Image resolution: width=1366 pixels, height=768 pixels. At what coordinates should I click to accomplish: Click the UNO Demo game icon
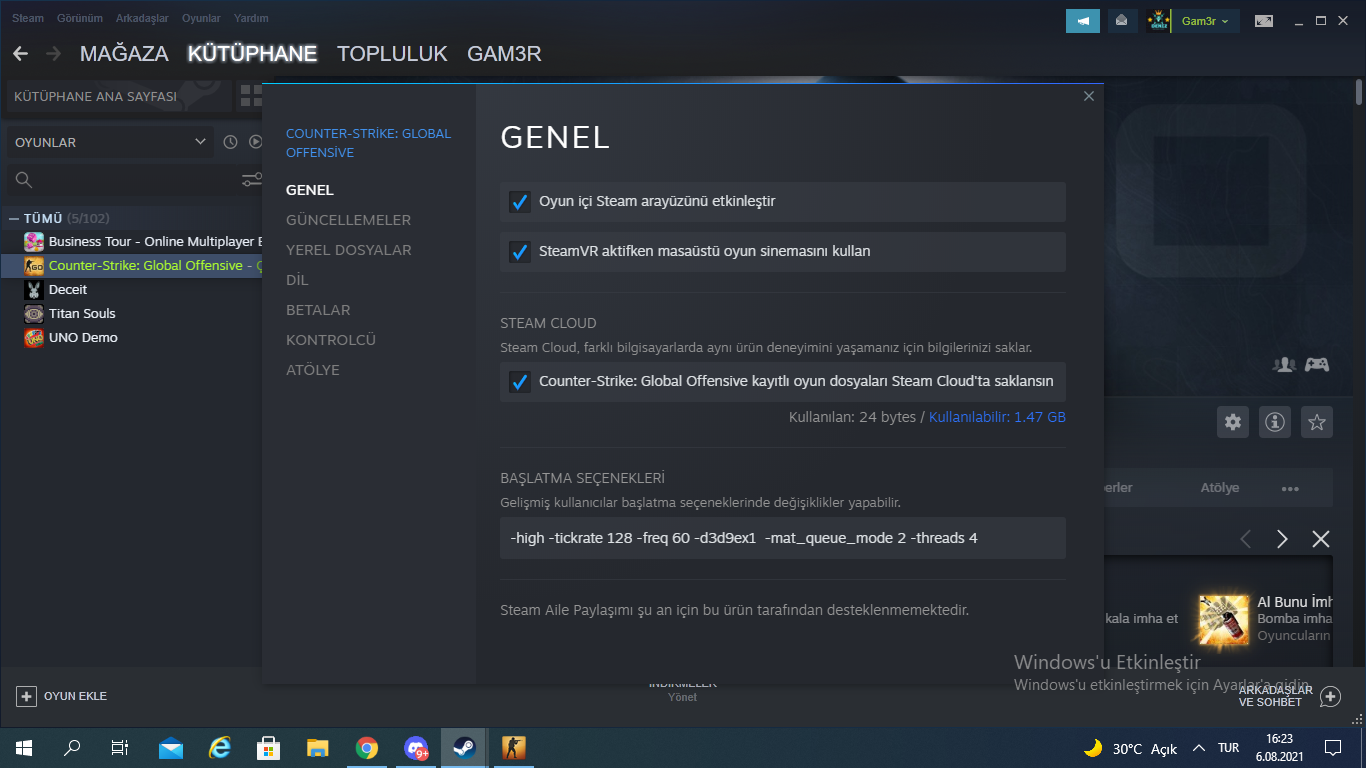tap(34, 338)
